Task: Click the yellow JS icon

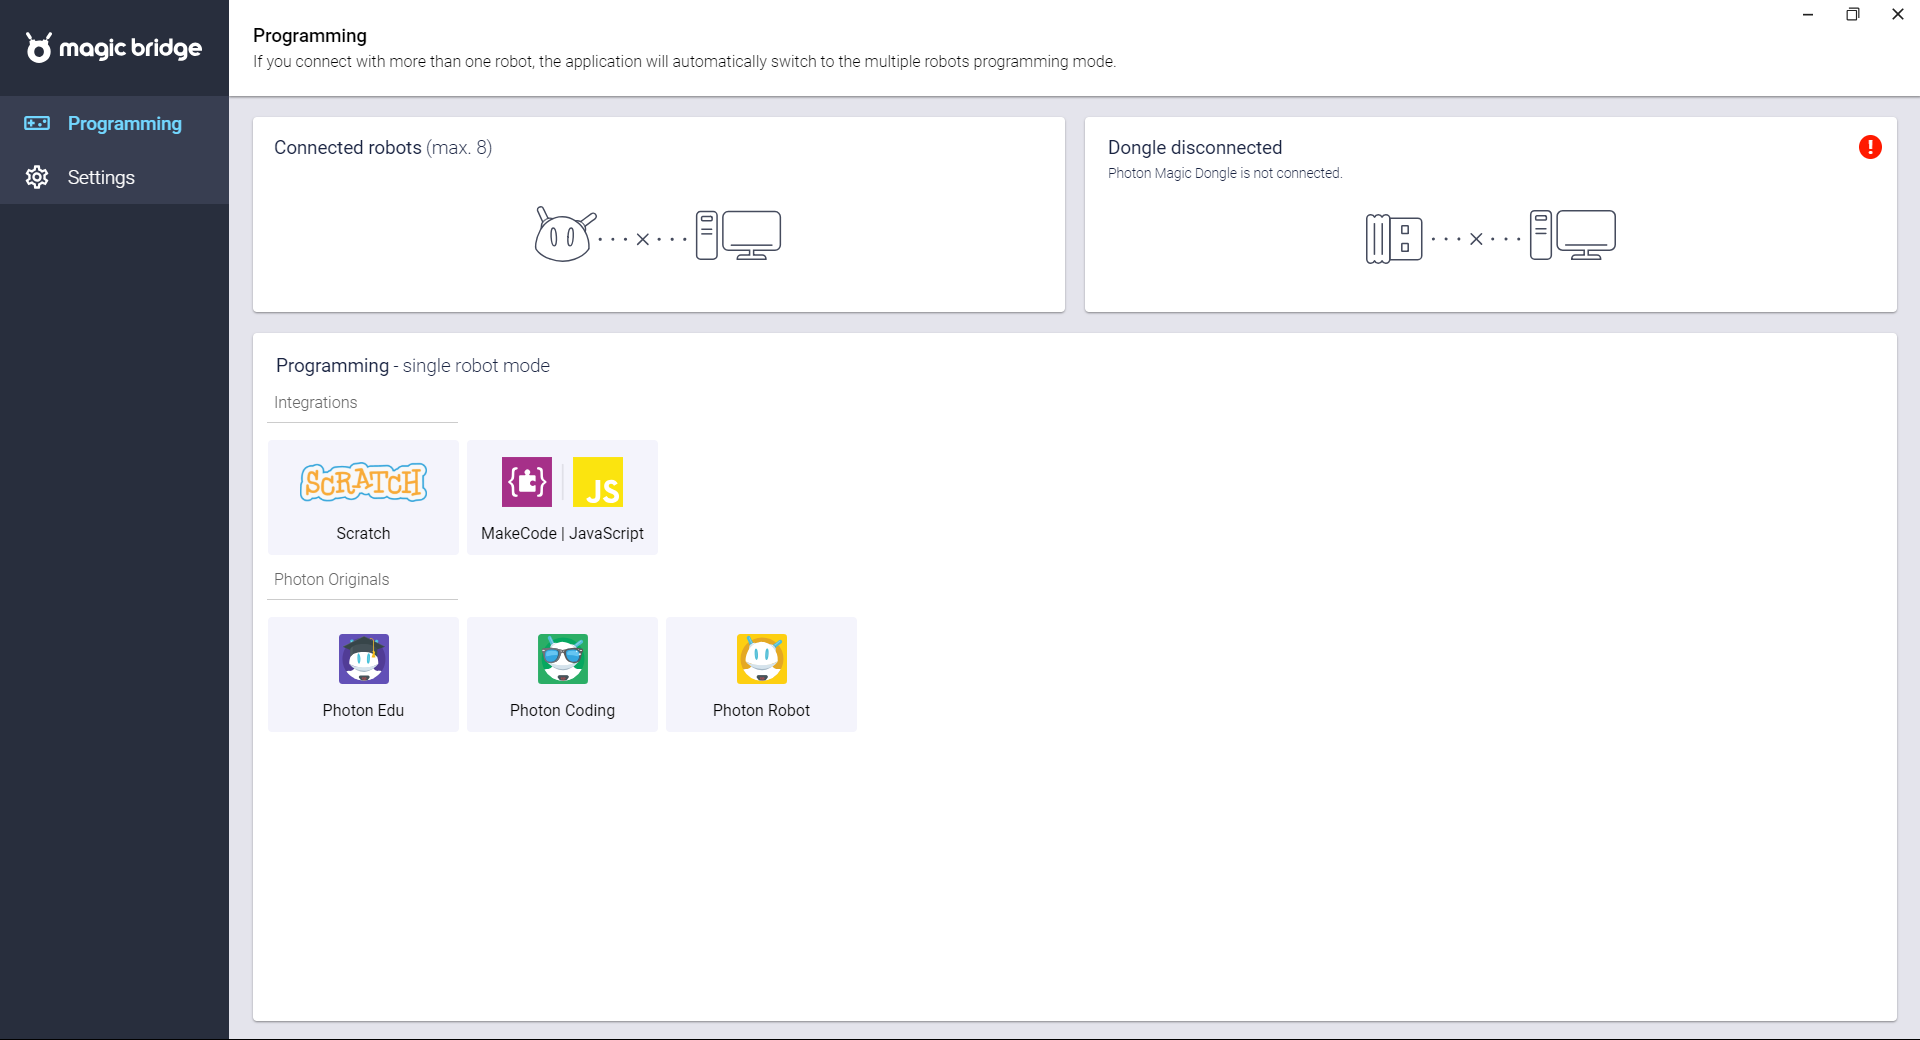Action: [x=598, y=482]
